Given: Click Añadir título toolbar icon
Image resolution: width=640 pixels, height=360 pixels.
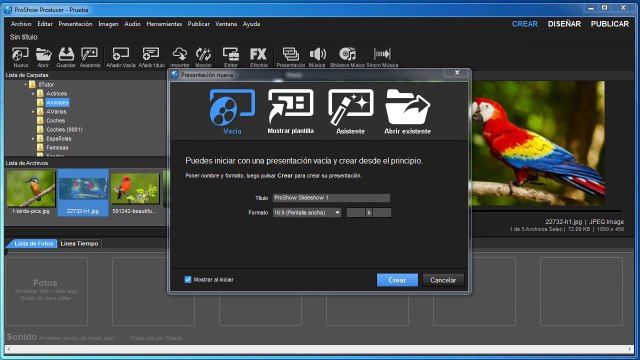Looking at the screenshot, I should [151, 57].
